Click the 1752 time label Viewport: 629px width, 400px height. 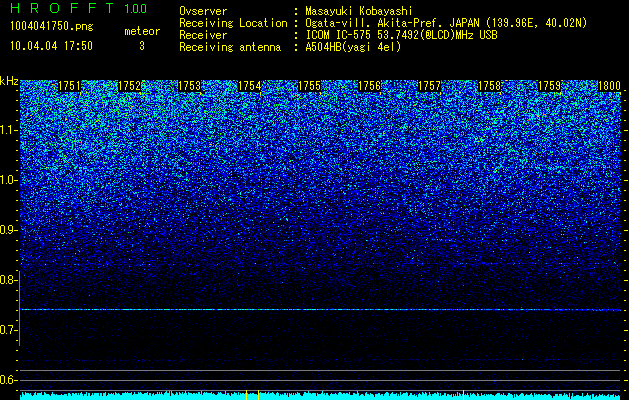pos(130,86)
